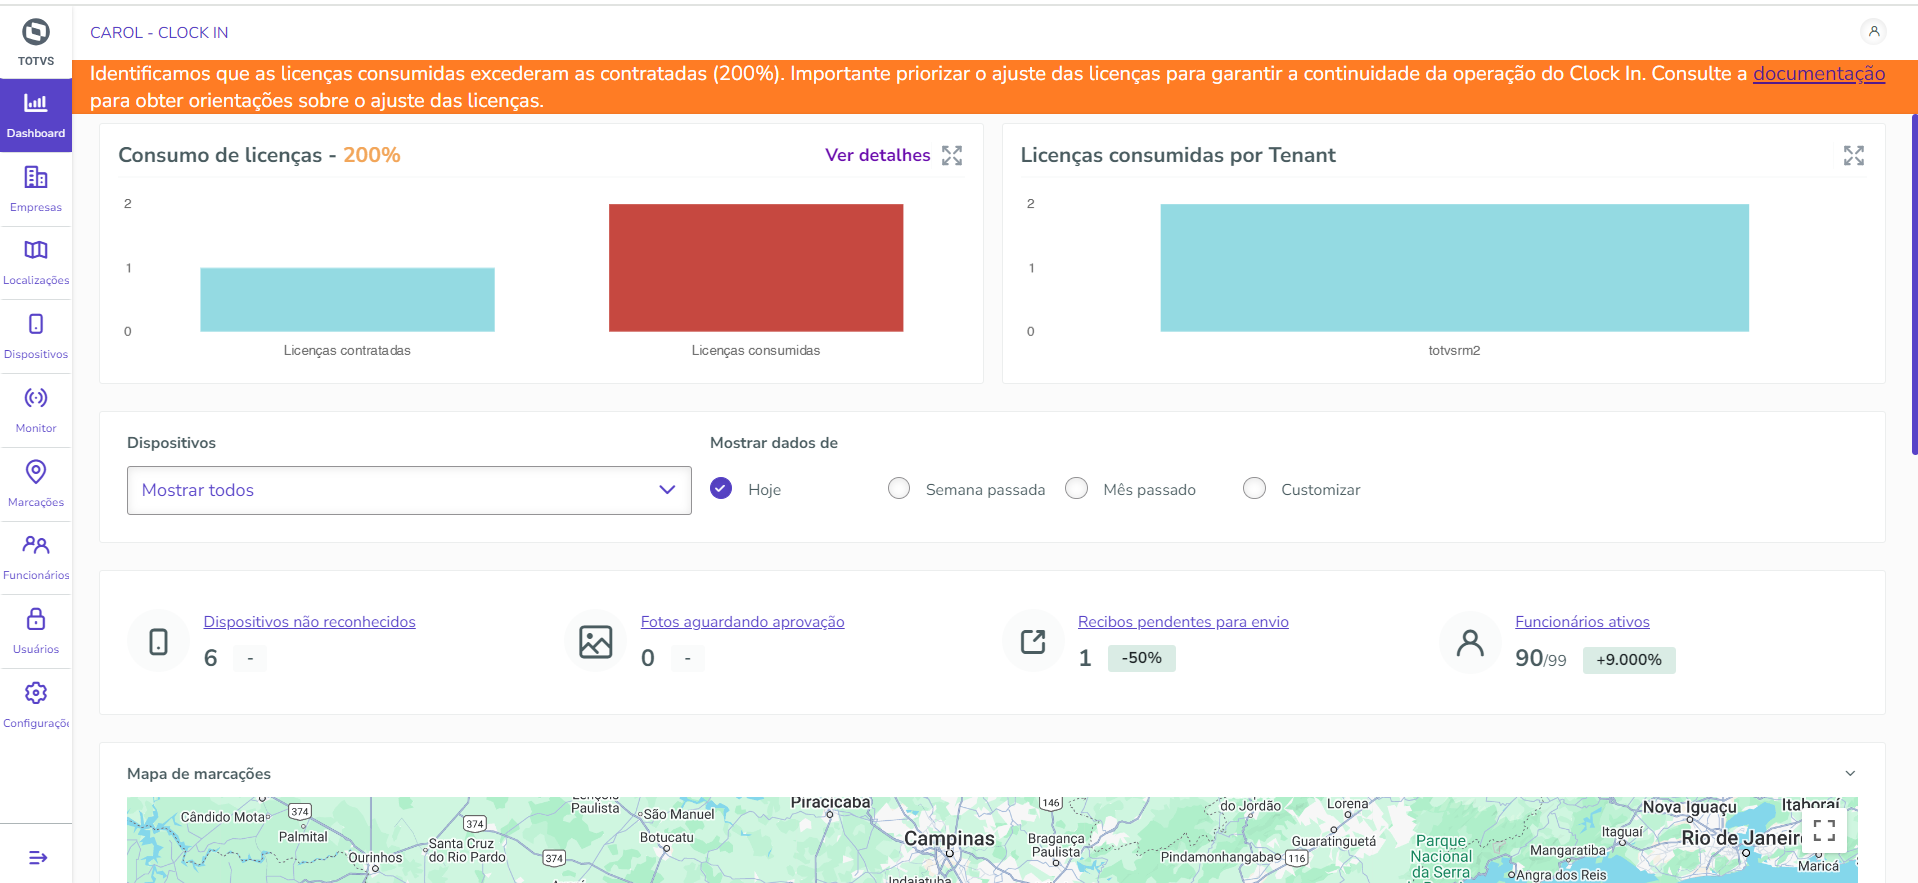Click the 'Mostrar dados de' heading
This screenshot has height=883, width=1918.
[774, 443]
